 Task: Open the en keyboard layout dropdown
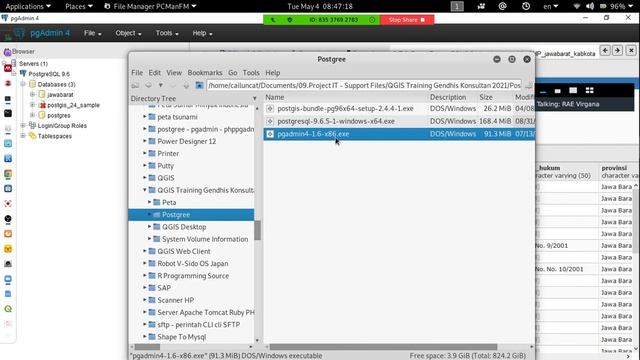click(551, 6)
